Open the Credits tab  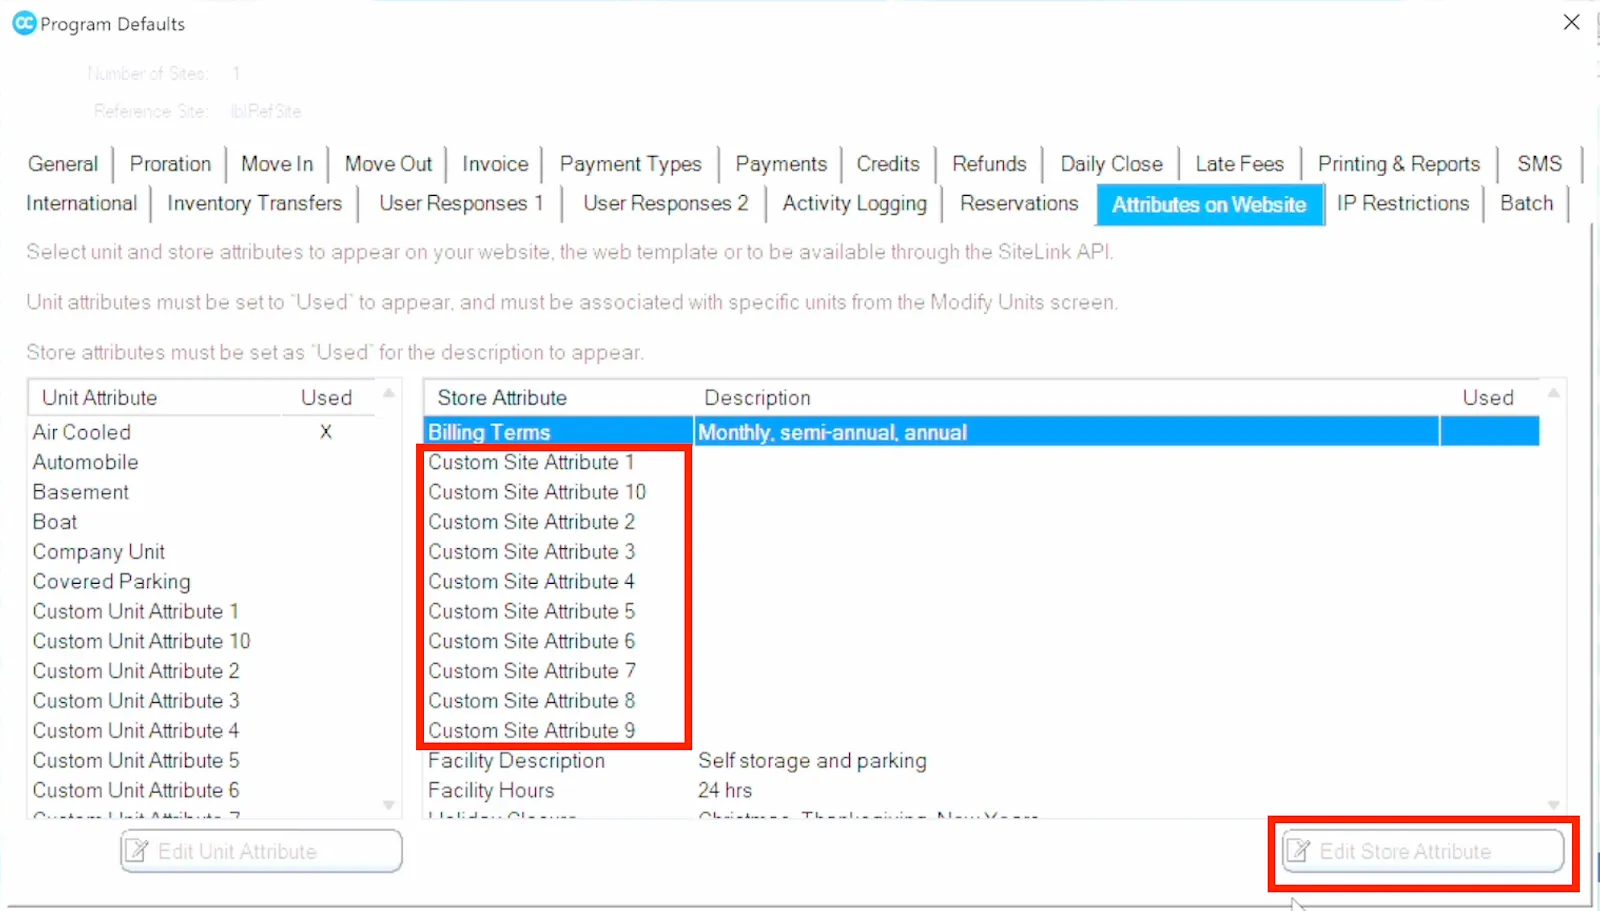click(x=888, y=164)
